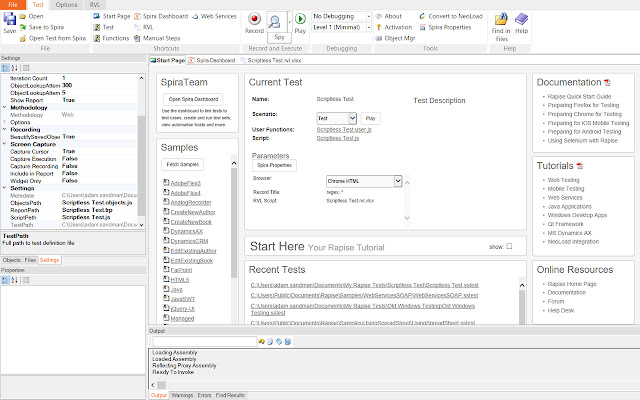Open About from Tools group
This screenshot has height=400, width=640.
(x=389, y=16)
